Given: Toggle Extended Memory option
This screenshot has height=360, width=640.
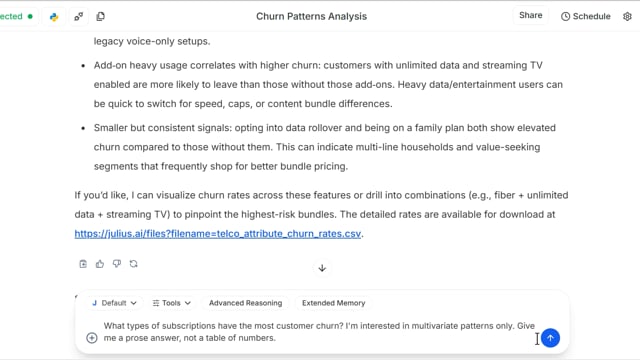Looking at the screenshot, I should pyautogui.click(x=333, y=303).
